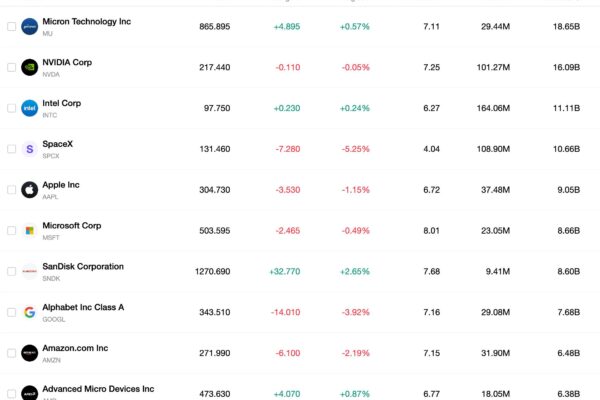The width and height of the screenshot is (600, 400).
Task: Select the NVIDIA Corp row checkbox
Action: 11,67
